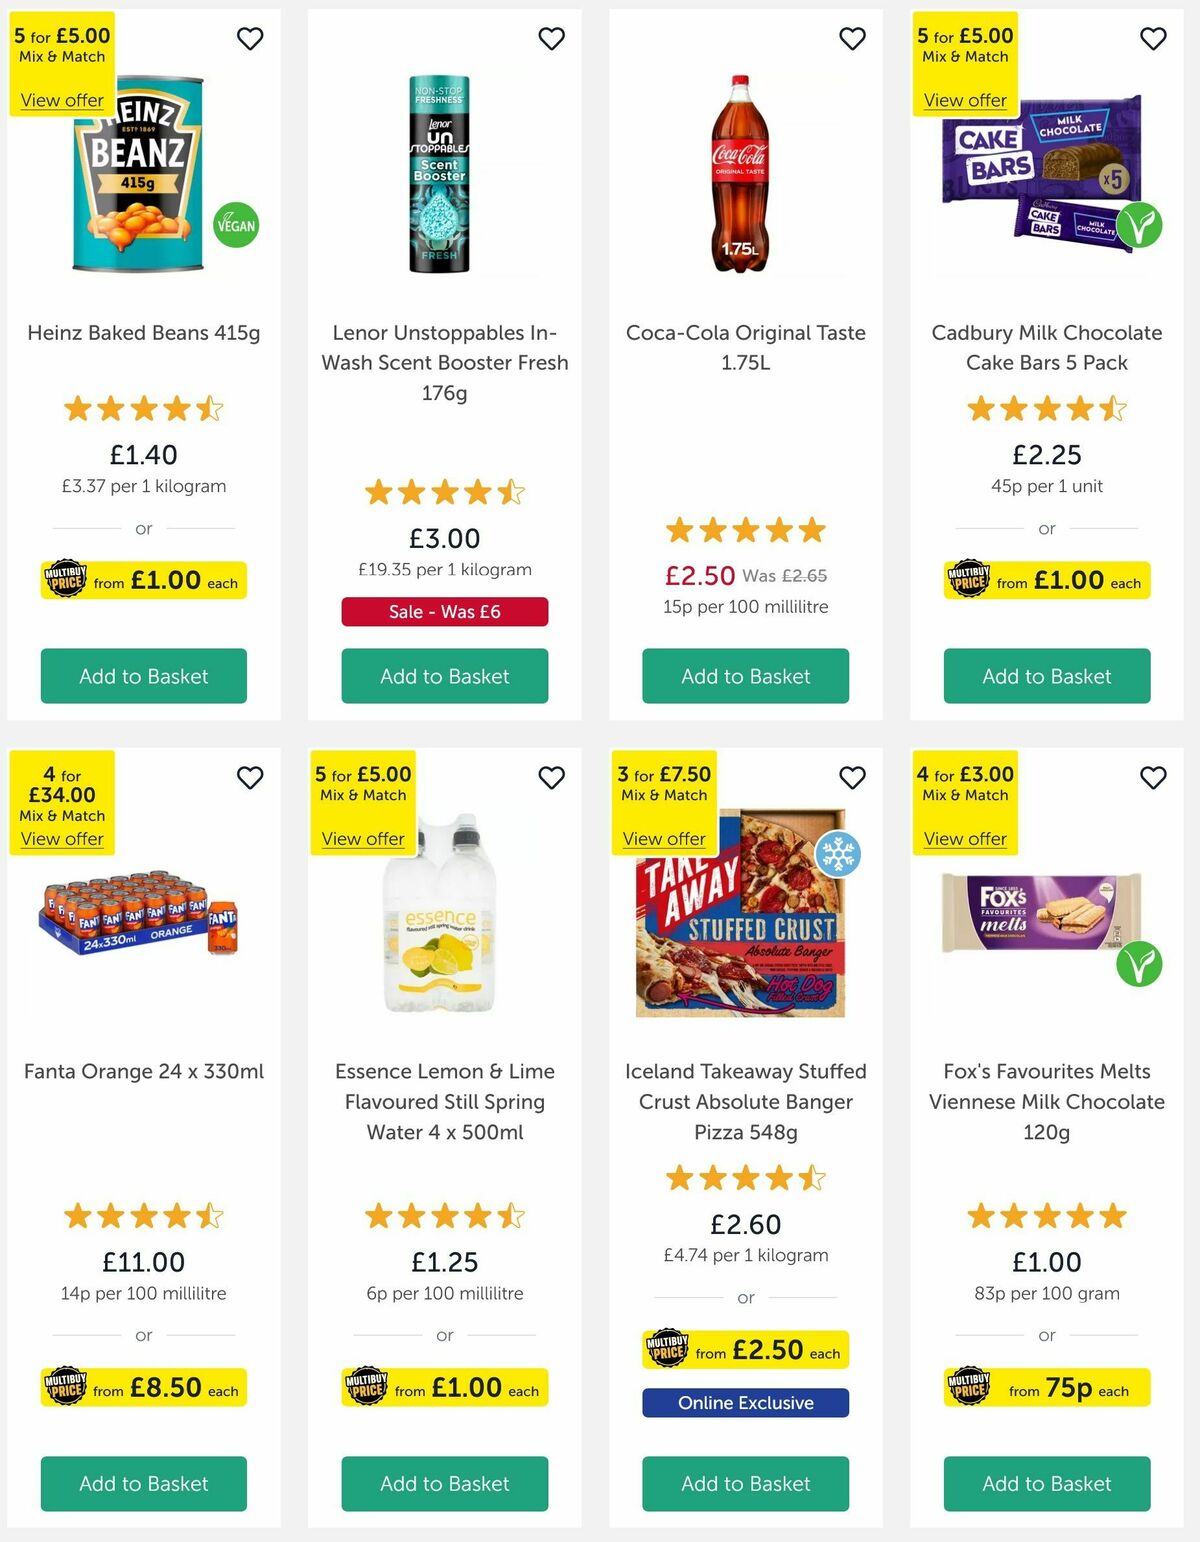This screenshot has height=1542, width=1200.
Task: Select the five-star rating under Coca-Cola
Action: pyautogui.click(x=745, y=531)
